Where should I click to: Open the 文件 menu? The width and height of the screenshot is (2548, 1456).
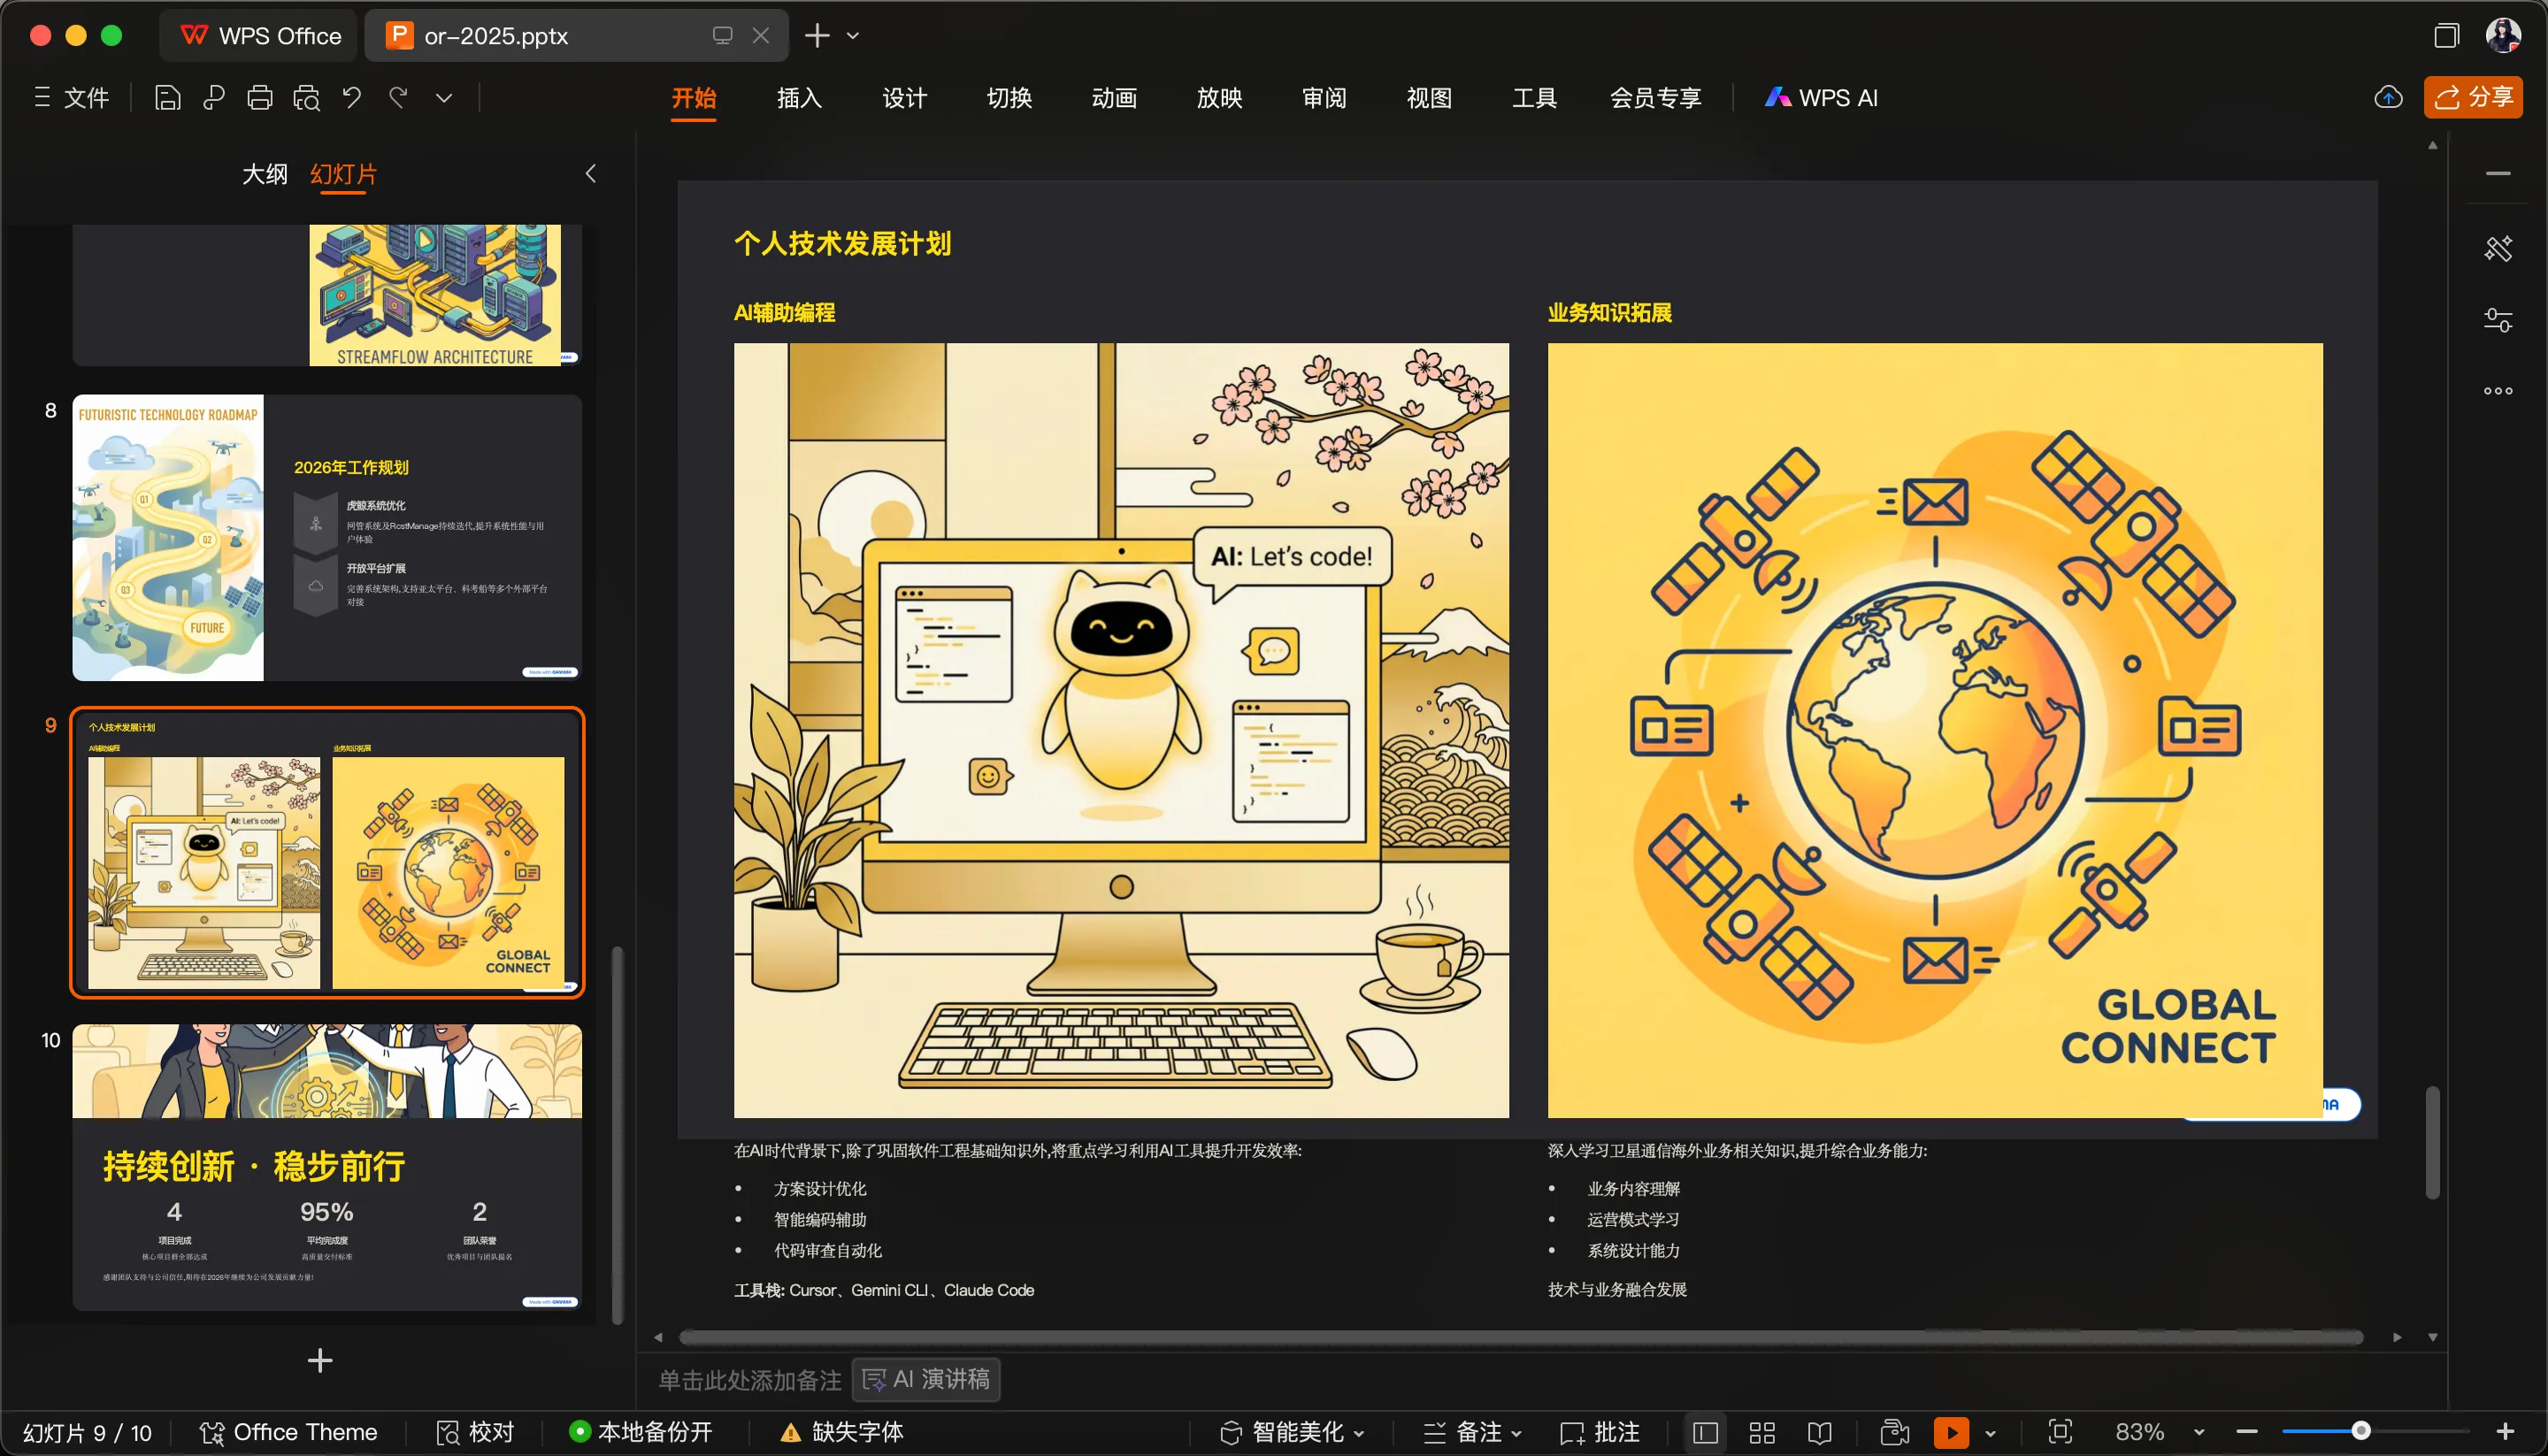[x=72, y=97]
